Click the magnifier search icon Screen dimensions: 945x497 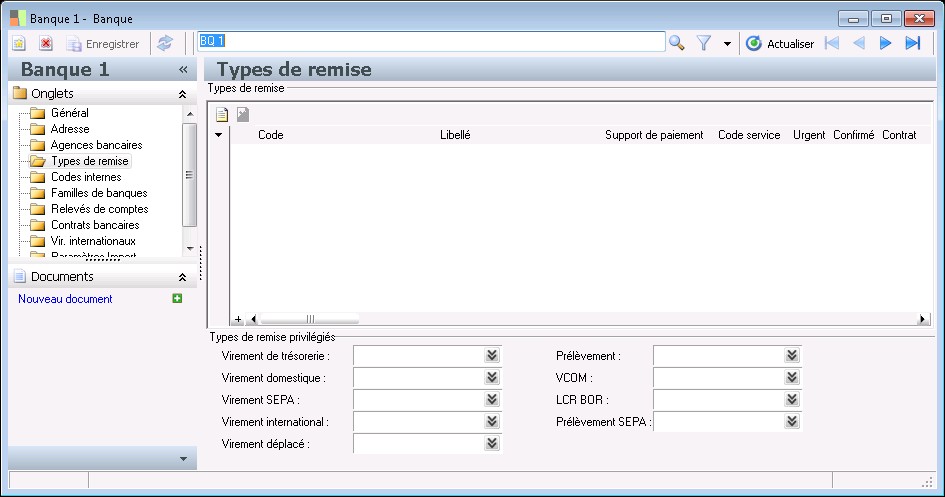pos(677,43)
